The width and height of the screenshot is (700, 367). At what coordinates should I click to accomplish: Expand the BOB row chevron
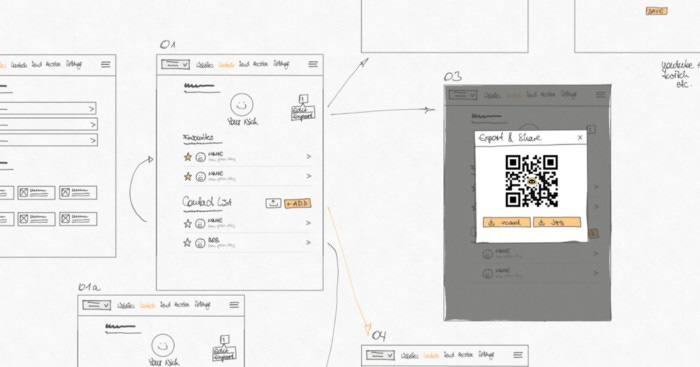(308, 242)
